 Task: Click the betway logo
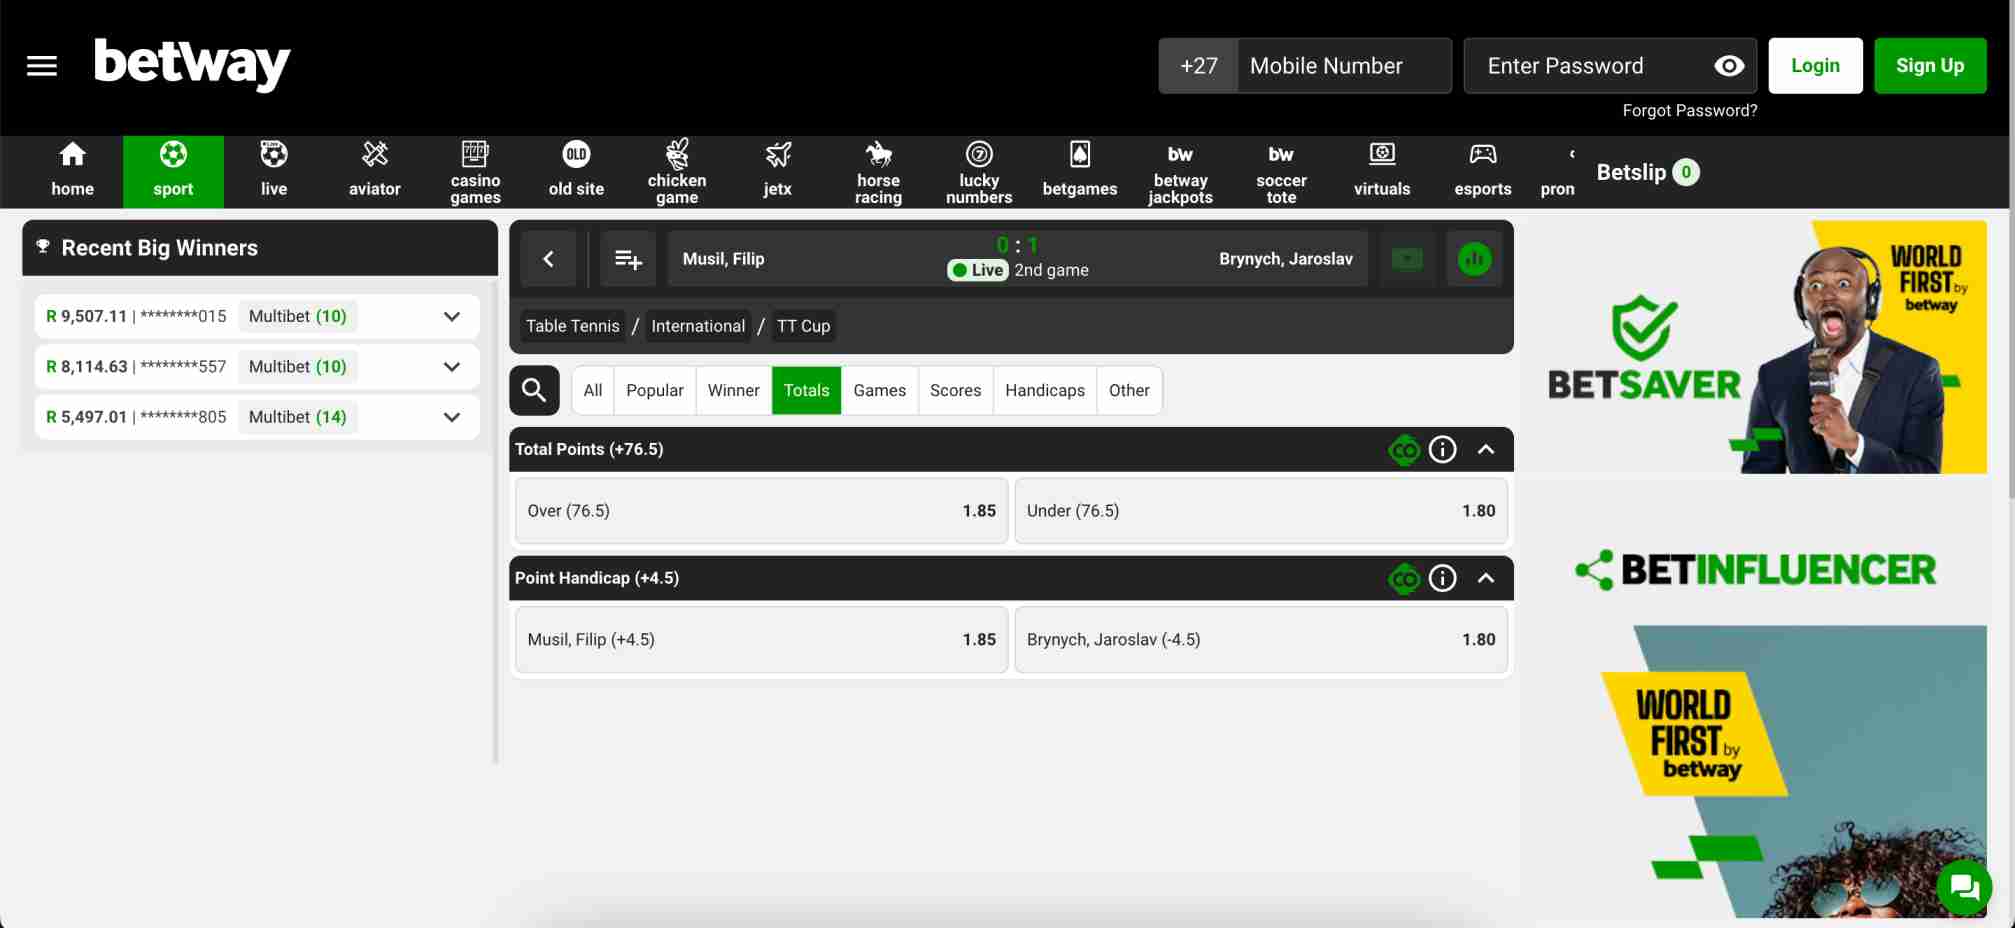191,64
